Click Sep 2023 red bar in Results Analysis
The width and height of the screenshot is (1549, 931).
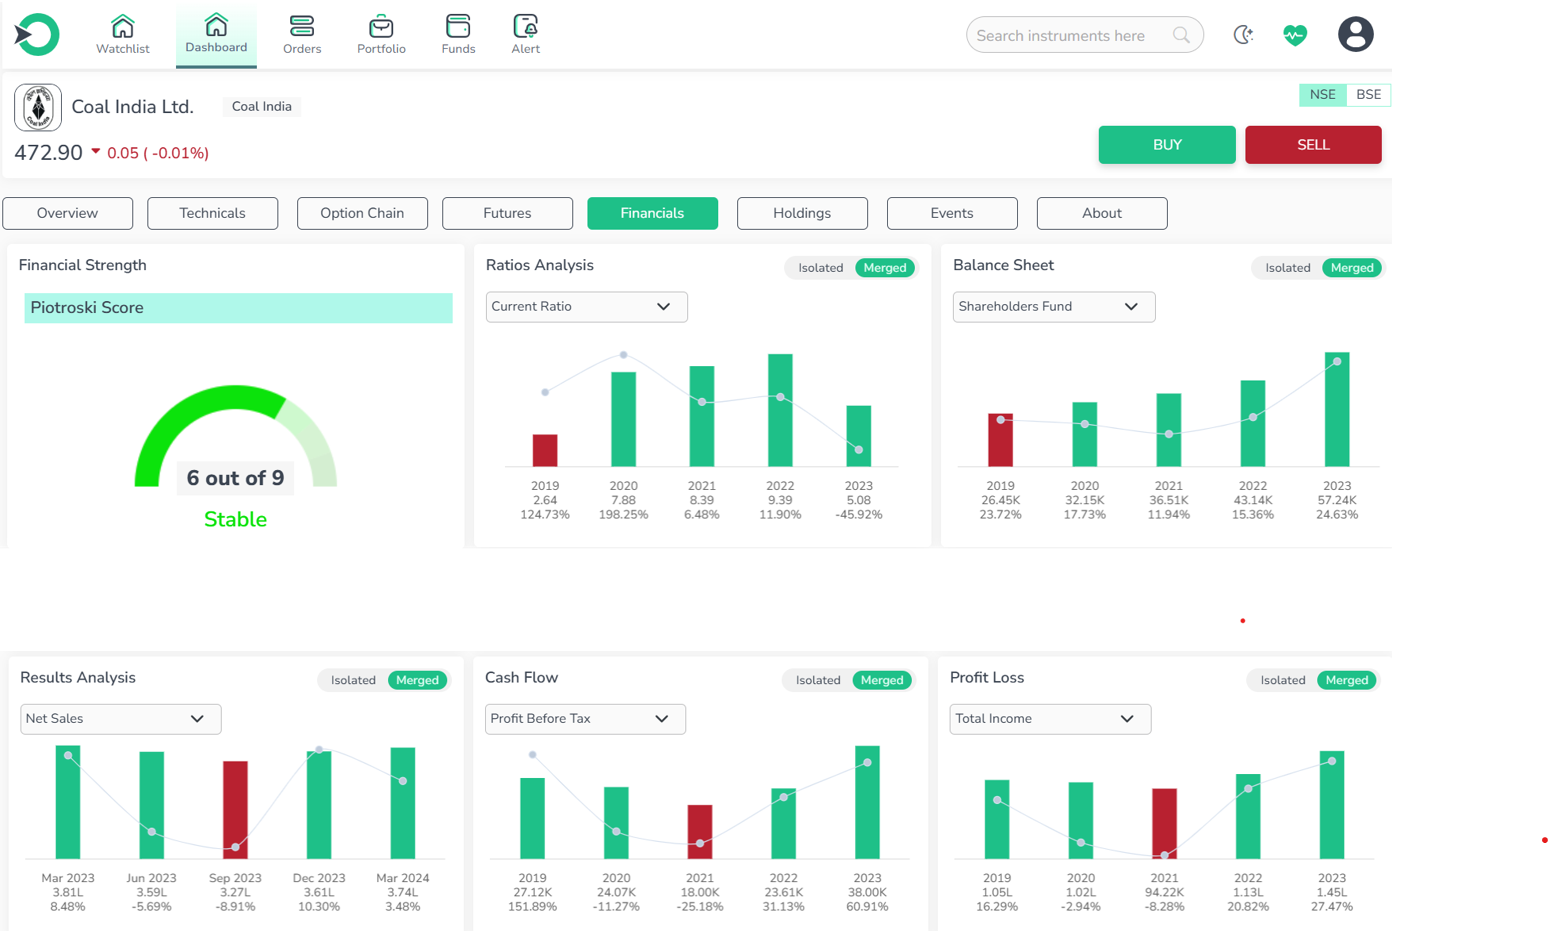235,810
